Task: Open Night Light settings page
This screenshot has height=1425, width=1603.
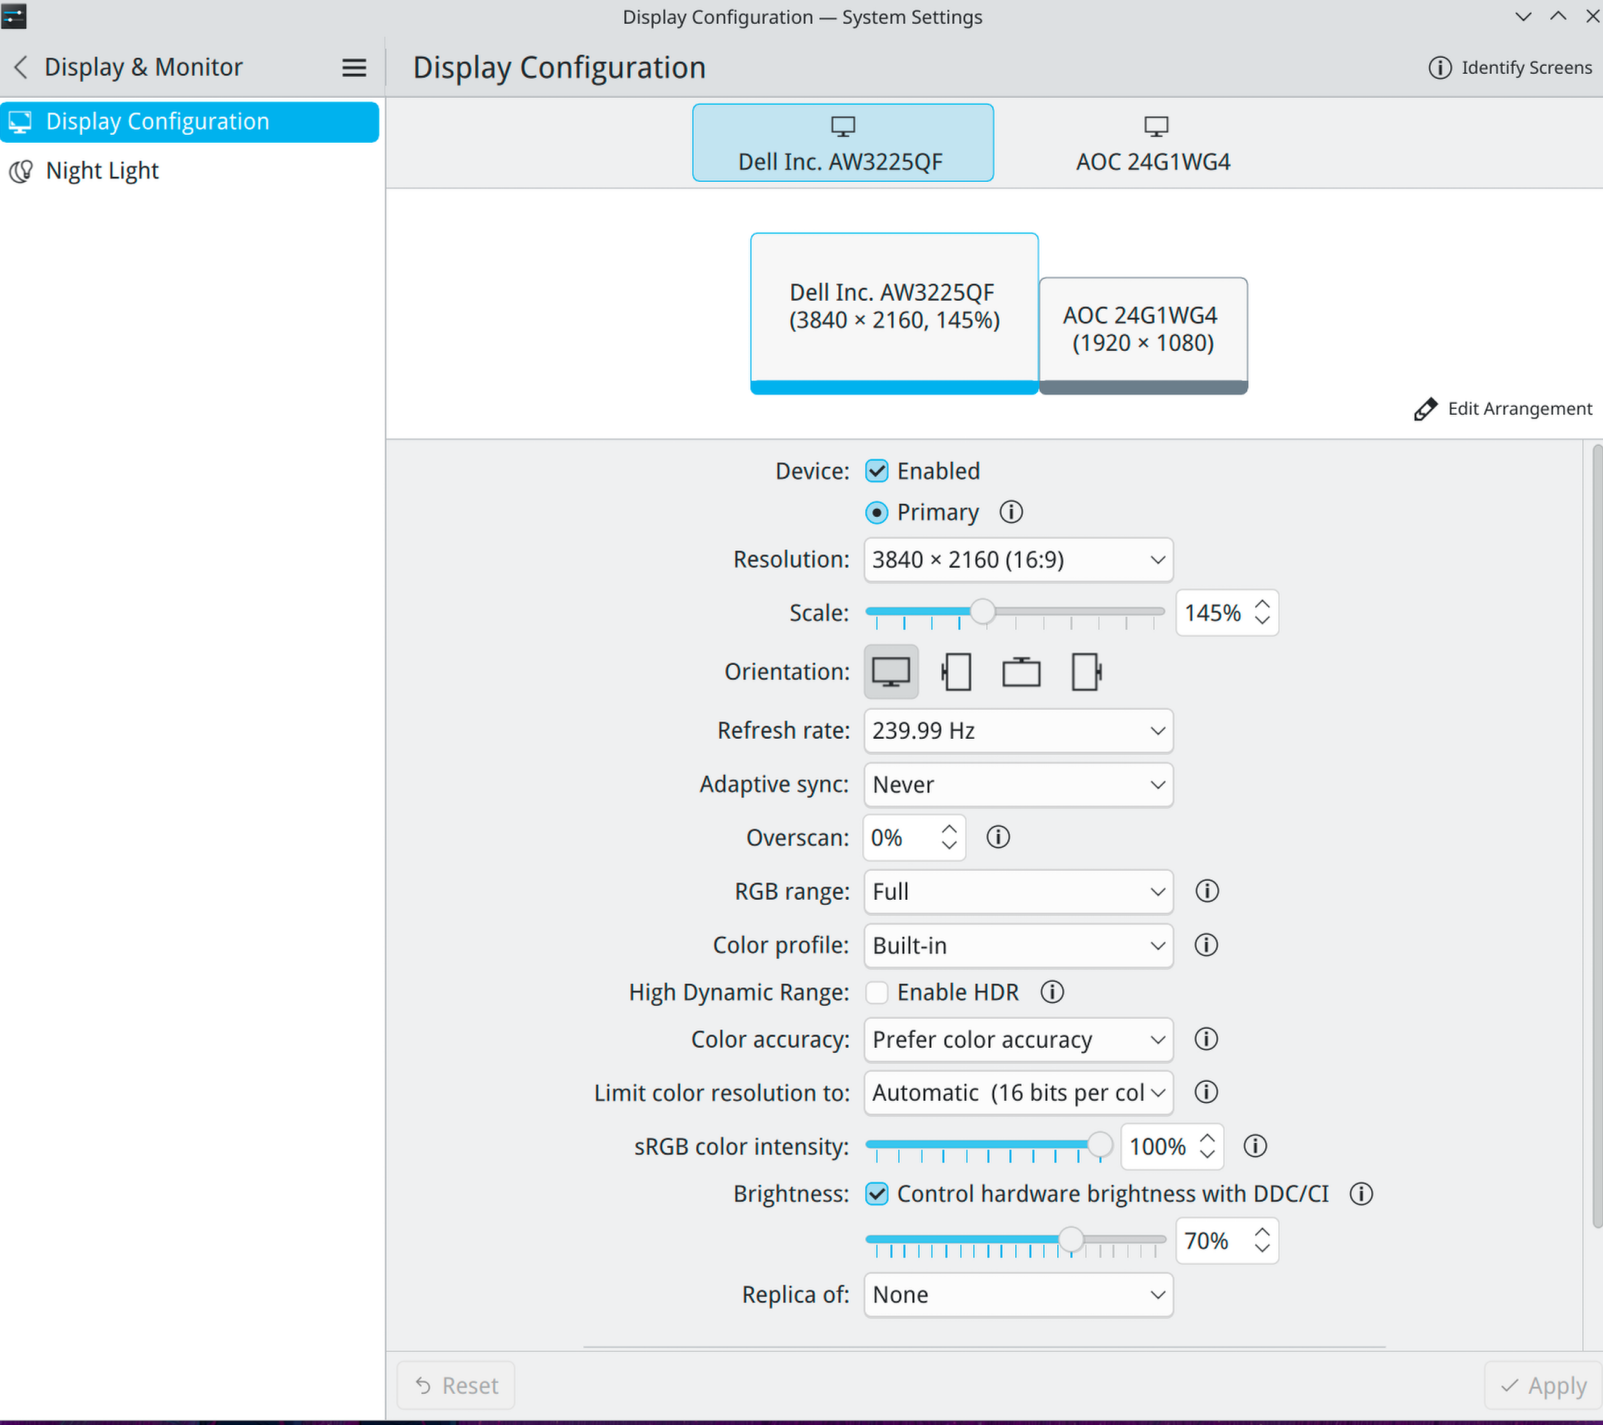Action: (x=190, y=171)
